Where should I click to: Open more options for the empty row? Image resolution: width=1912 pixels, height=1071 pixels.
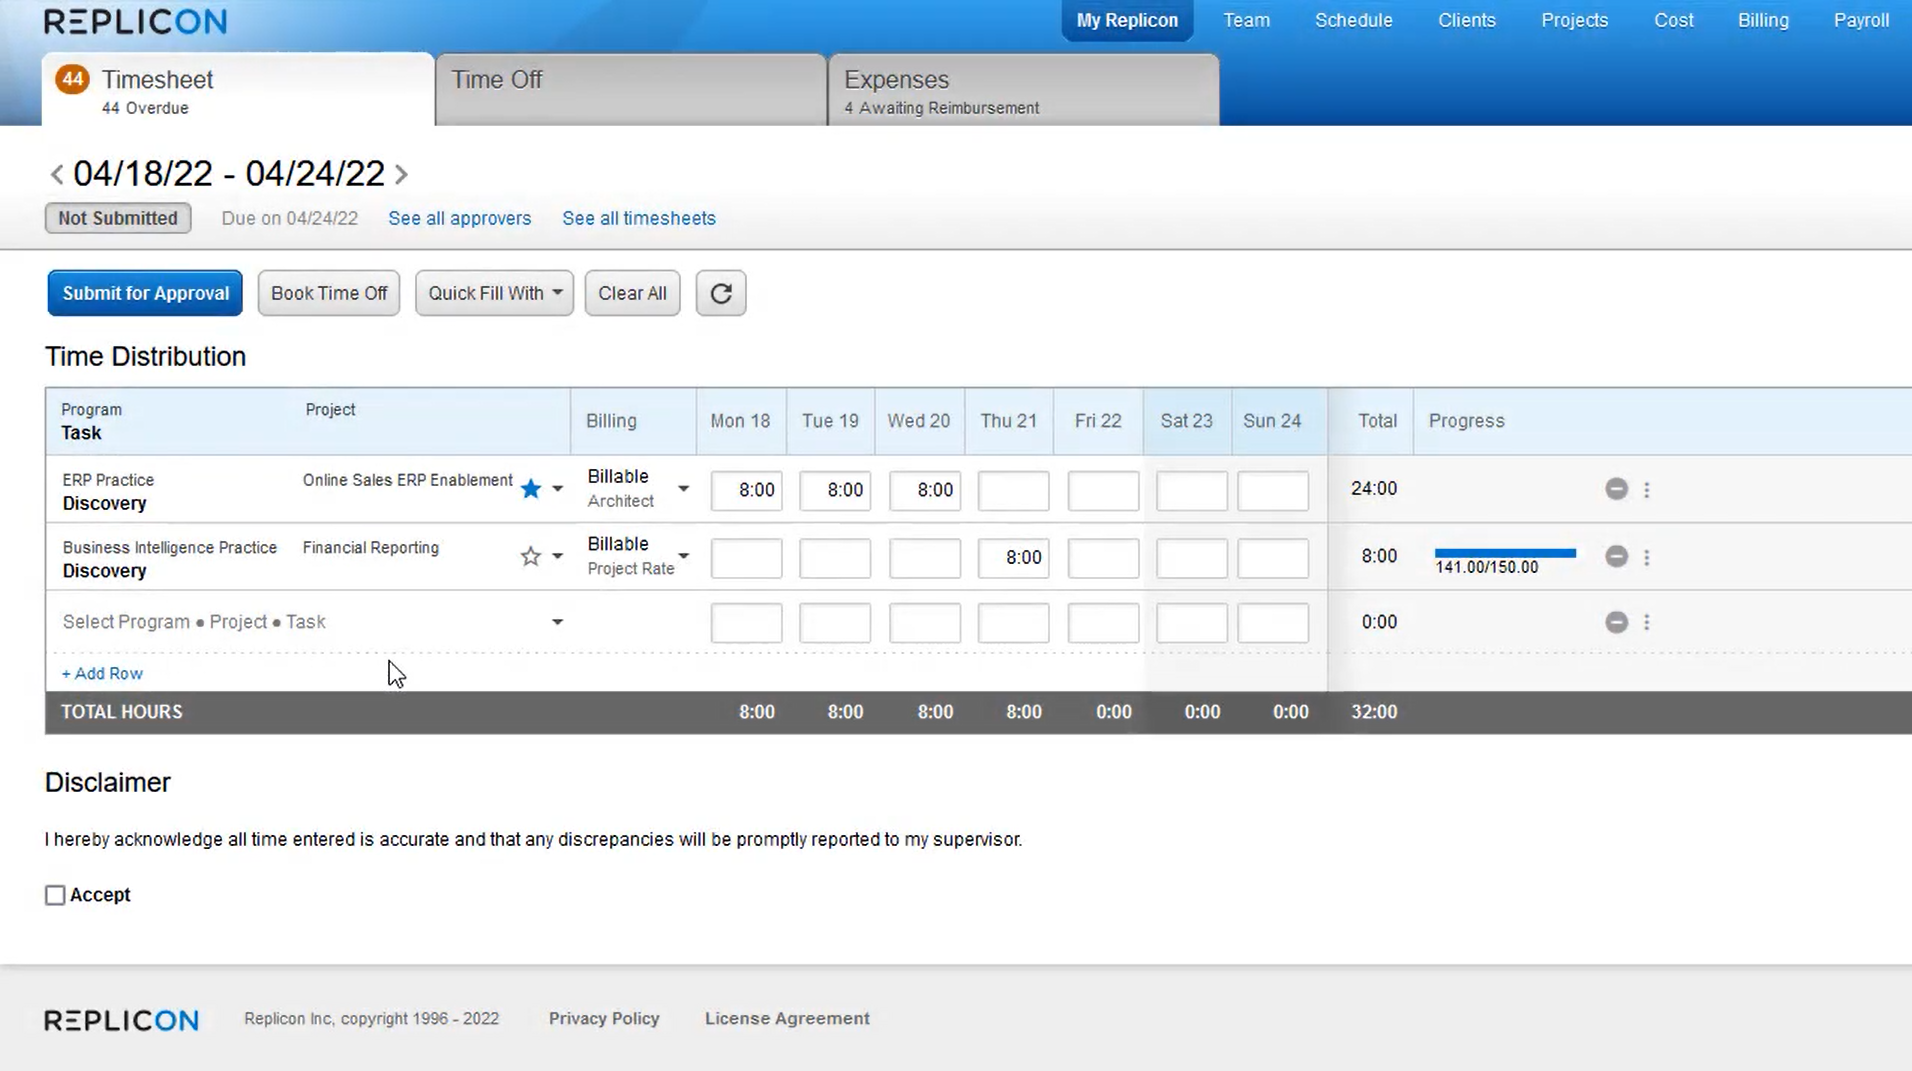click(x=1647, y=622)
